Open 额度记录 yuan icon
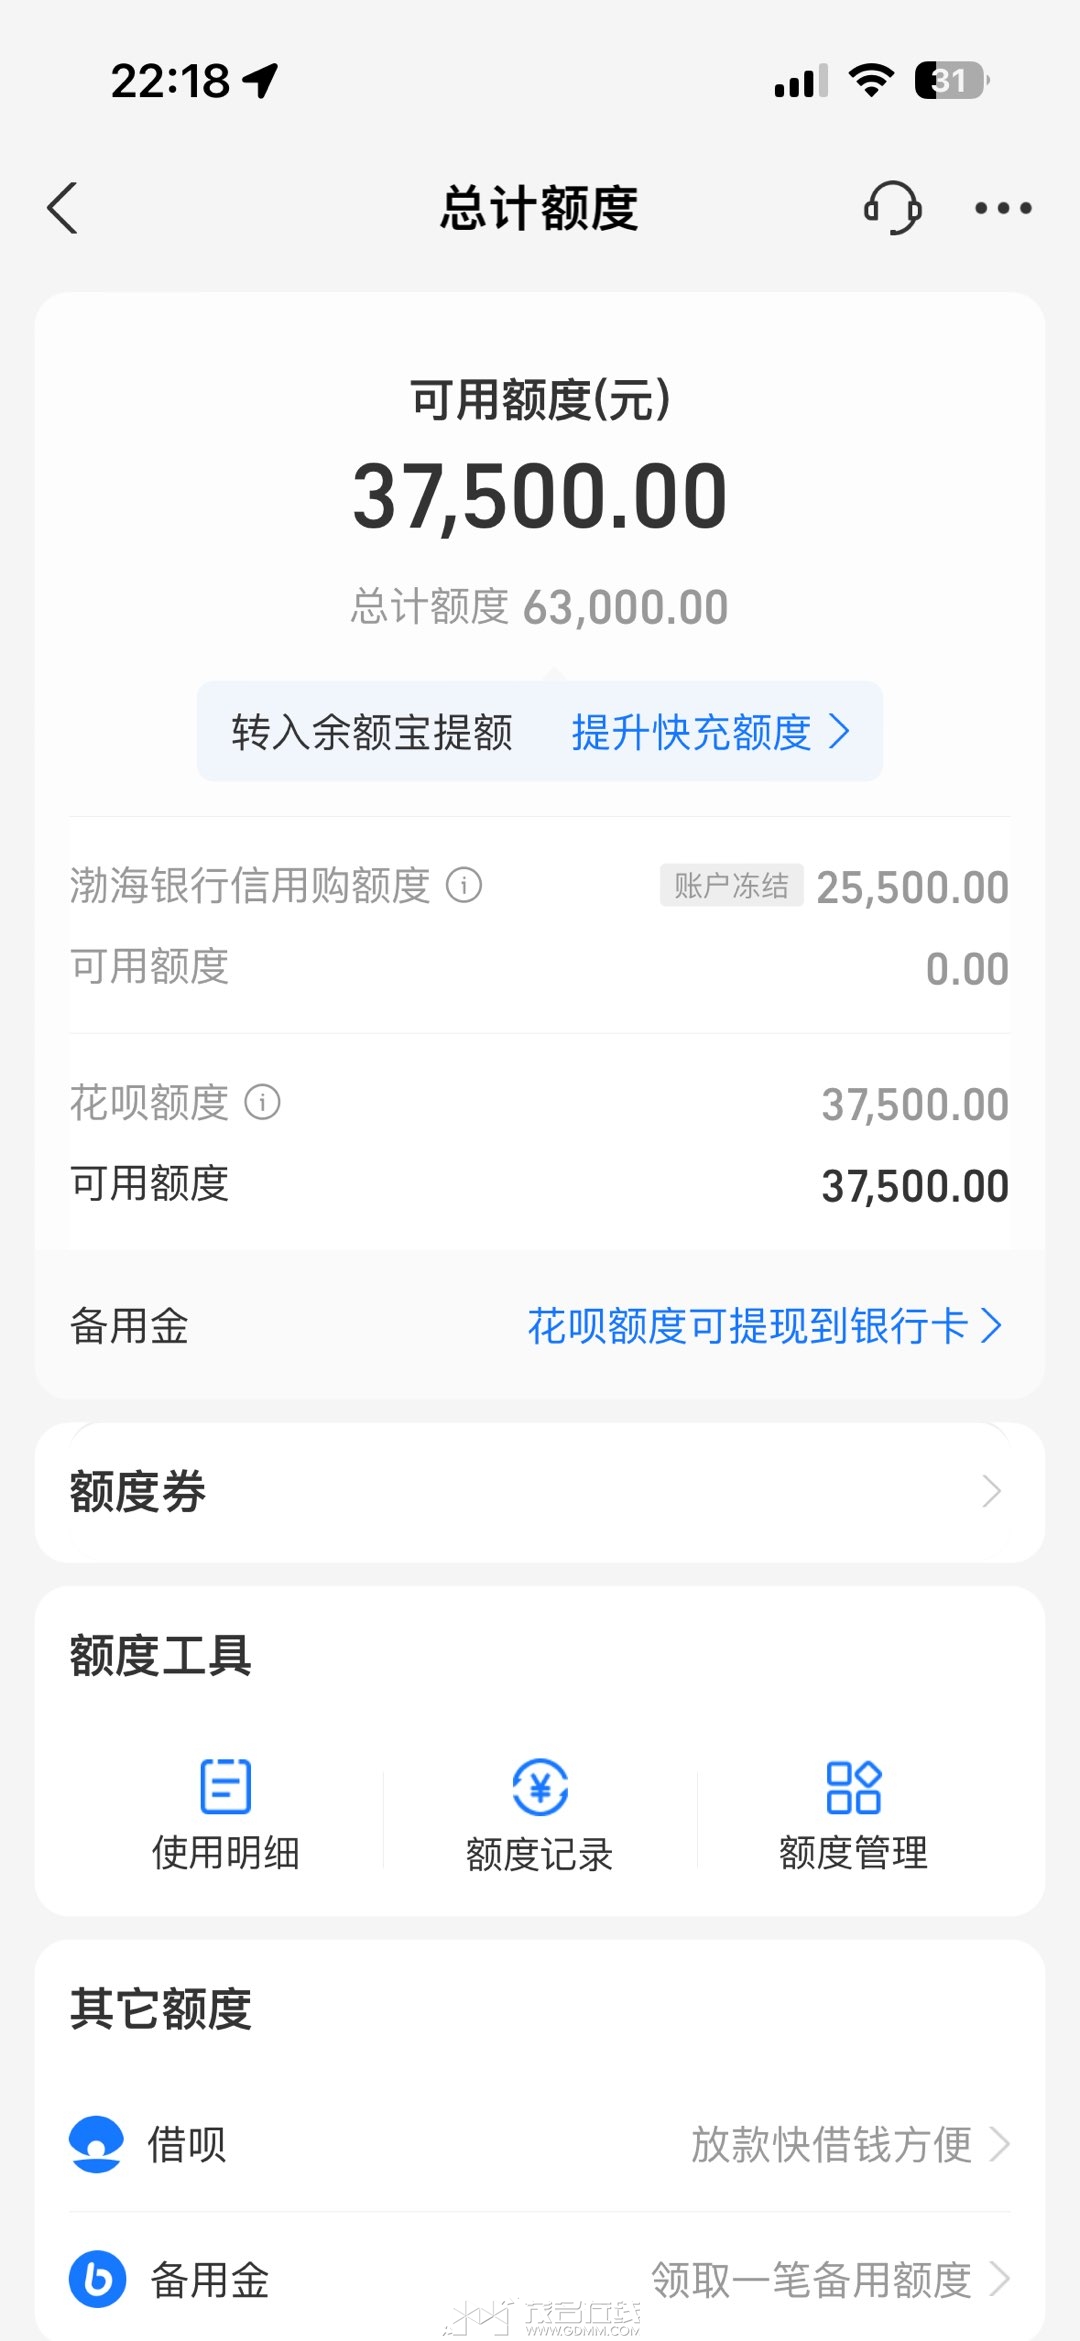Image resolution: width=1080 pixels, height=2341 pixels. (x=540, y=1786)
